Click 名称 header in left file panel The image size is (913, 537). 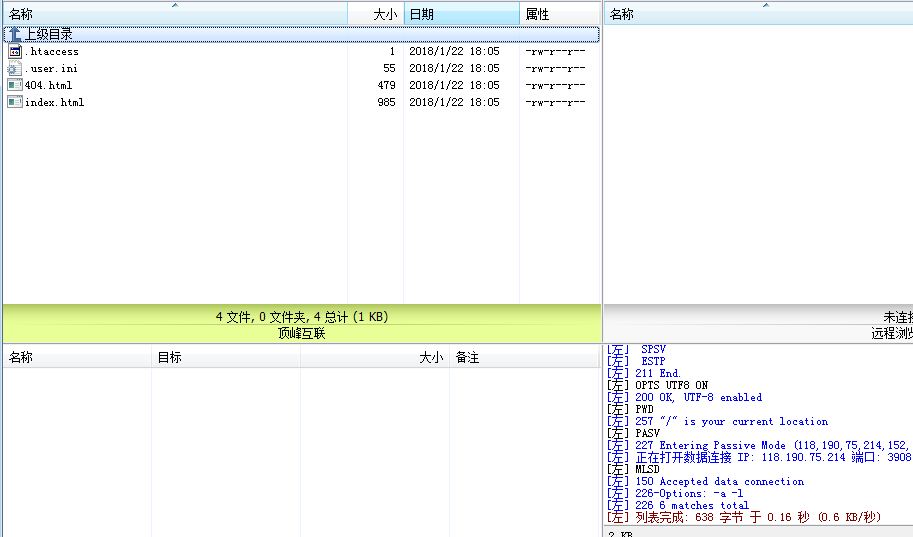[21, 14]
